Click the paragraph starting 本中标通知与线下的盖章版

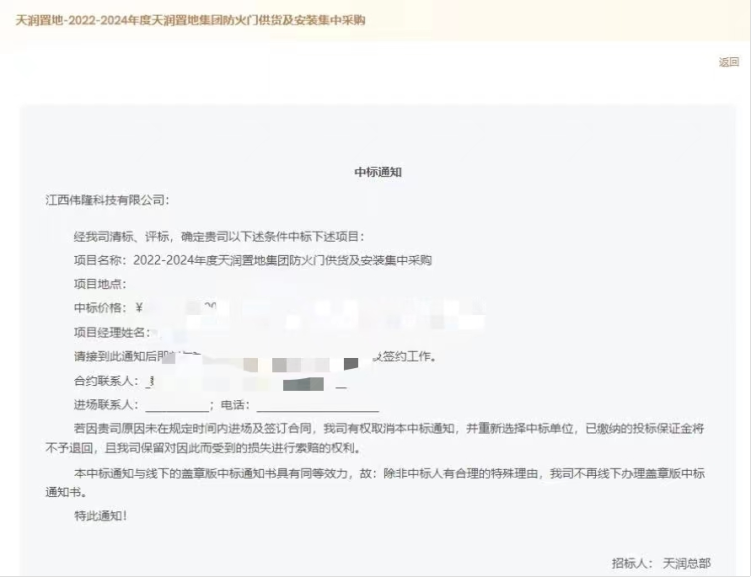[375, 483]
